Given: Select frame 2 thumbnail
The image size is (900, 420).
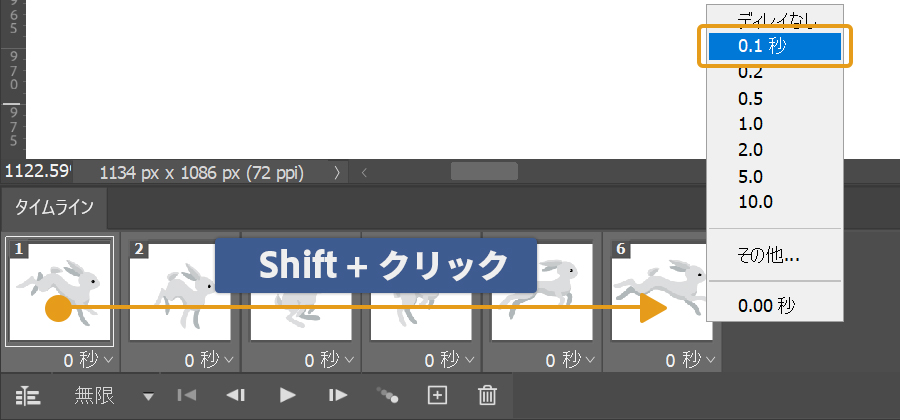Looking at the screenshot, I should click(180, 291).
